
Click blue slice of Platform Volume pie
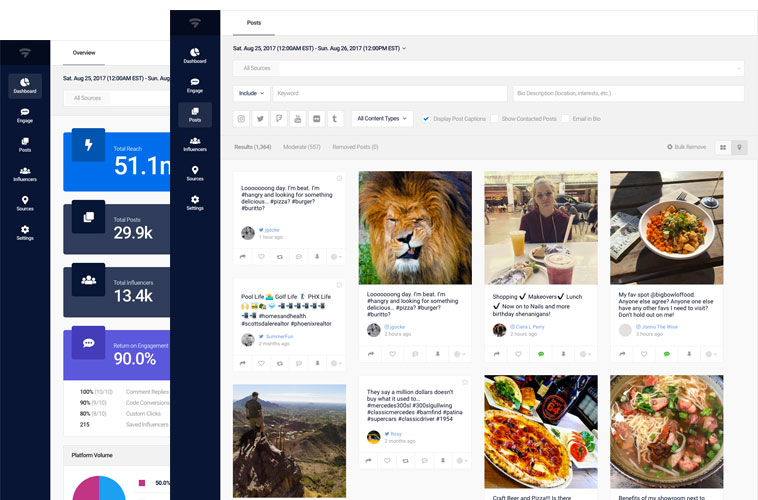click(113, 488)
